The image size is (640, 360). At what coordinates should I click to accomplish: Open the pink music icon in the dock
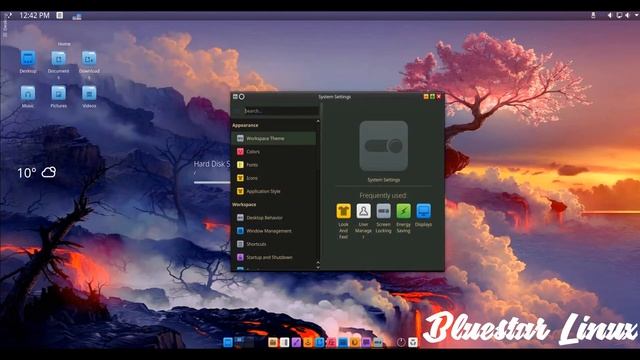point(331,342)
